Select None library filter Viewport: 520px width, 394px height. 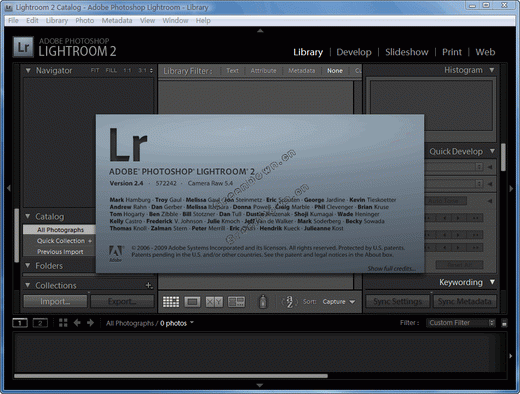[x=335, y=71]
